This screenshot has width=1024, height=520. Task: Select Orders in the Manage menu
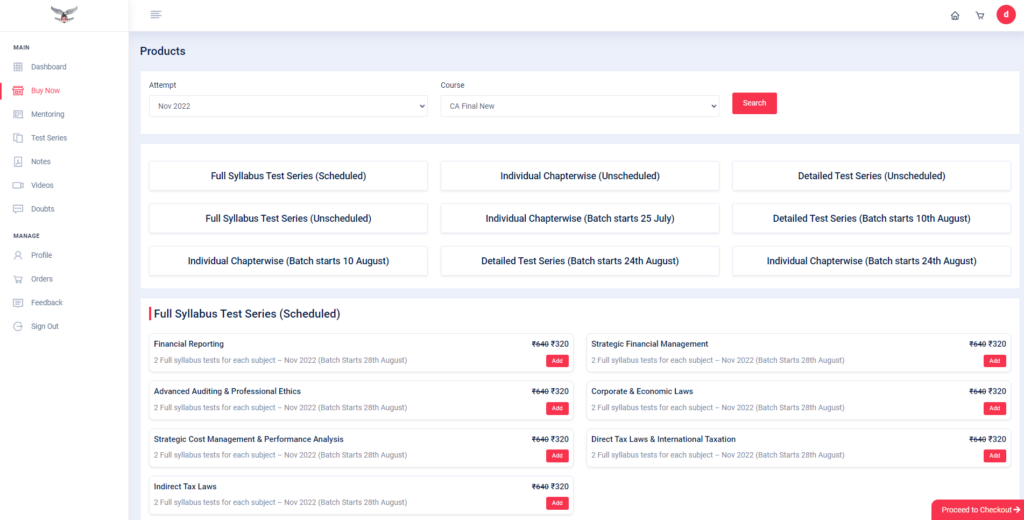41,279
